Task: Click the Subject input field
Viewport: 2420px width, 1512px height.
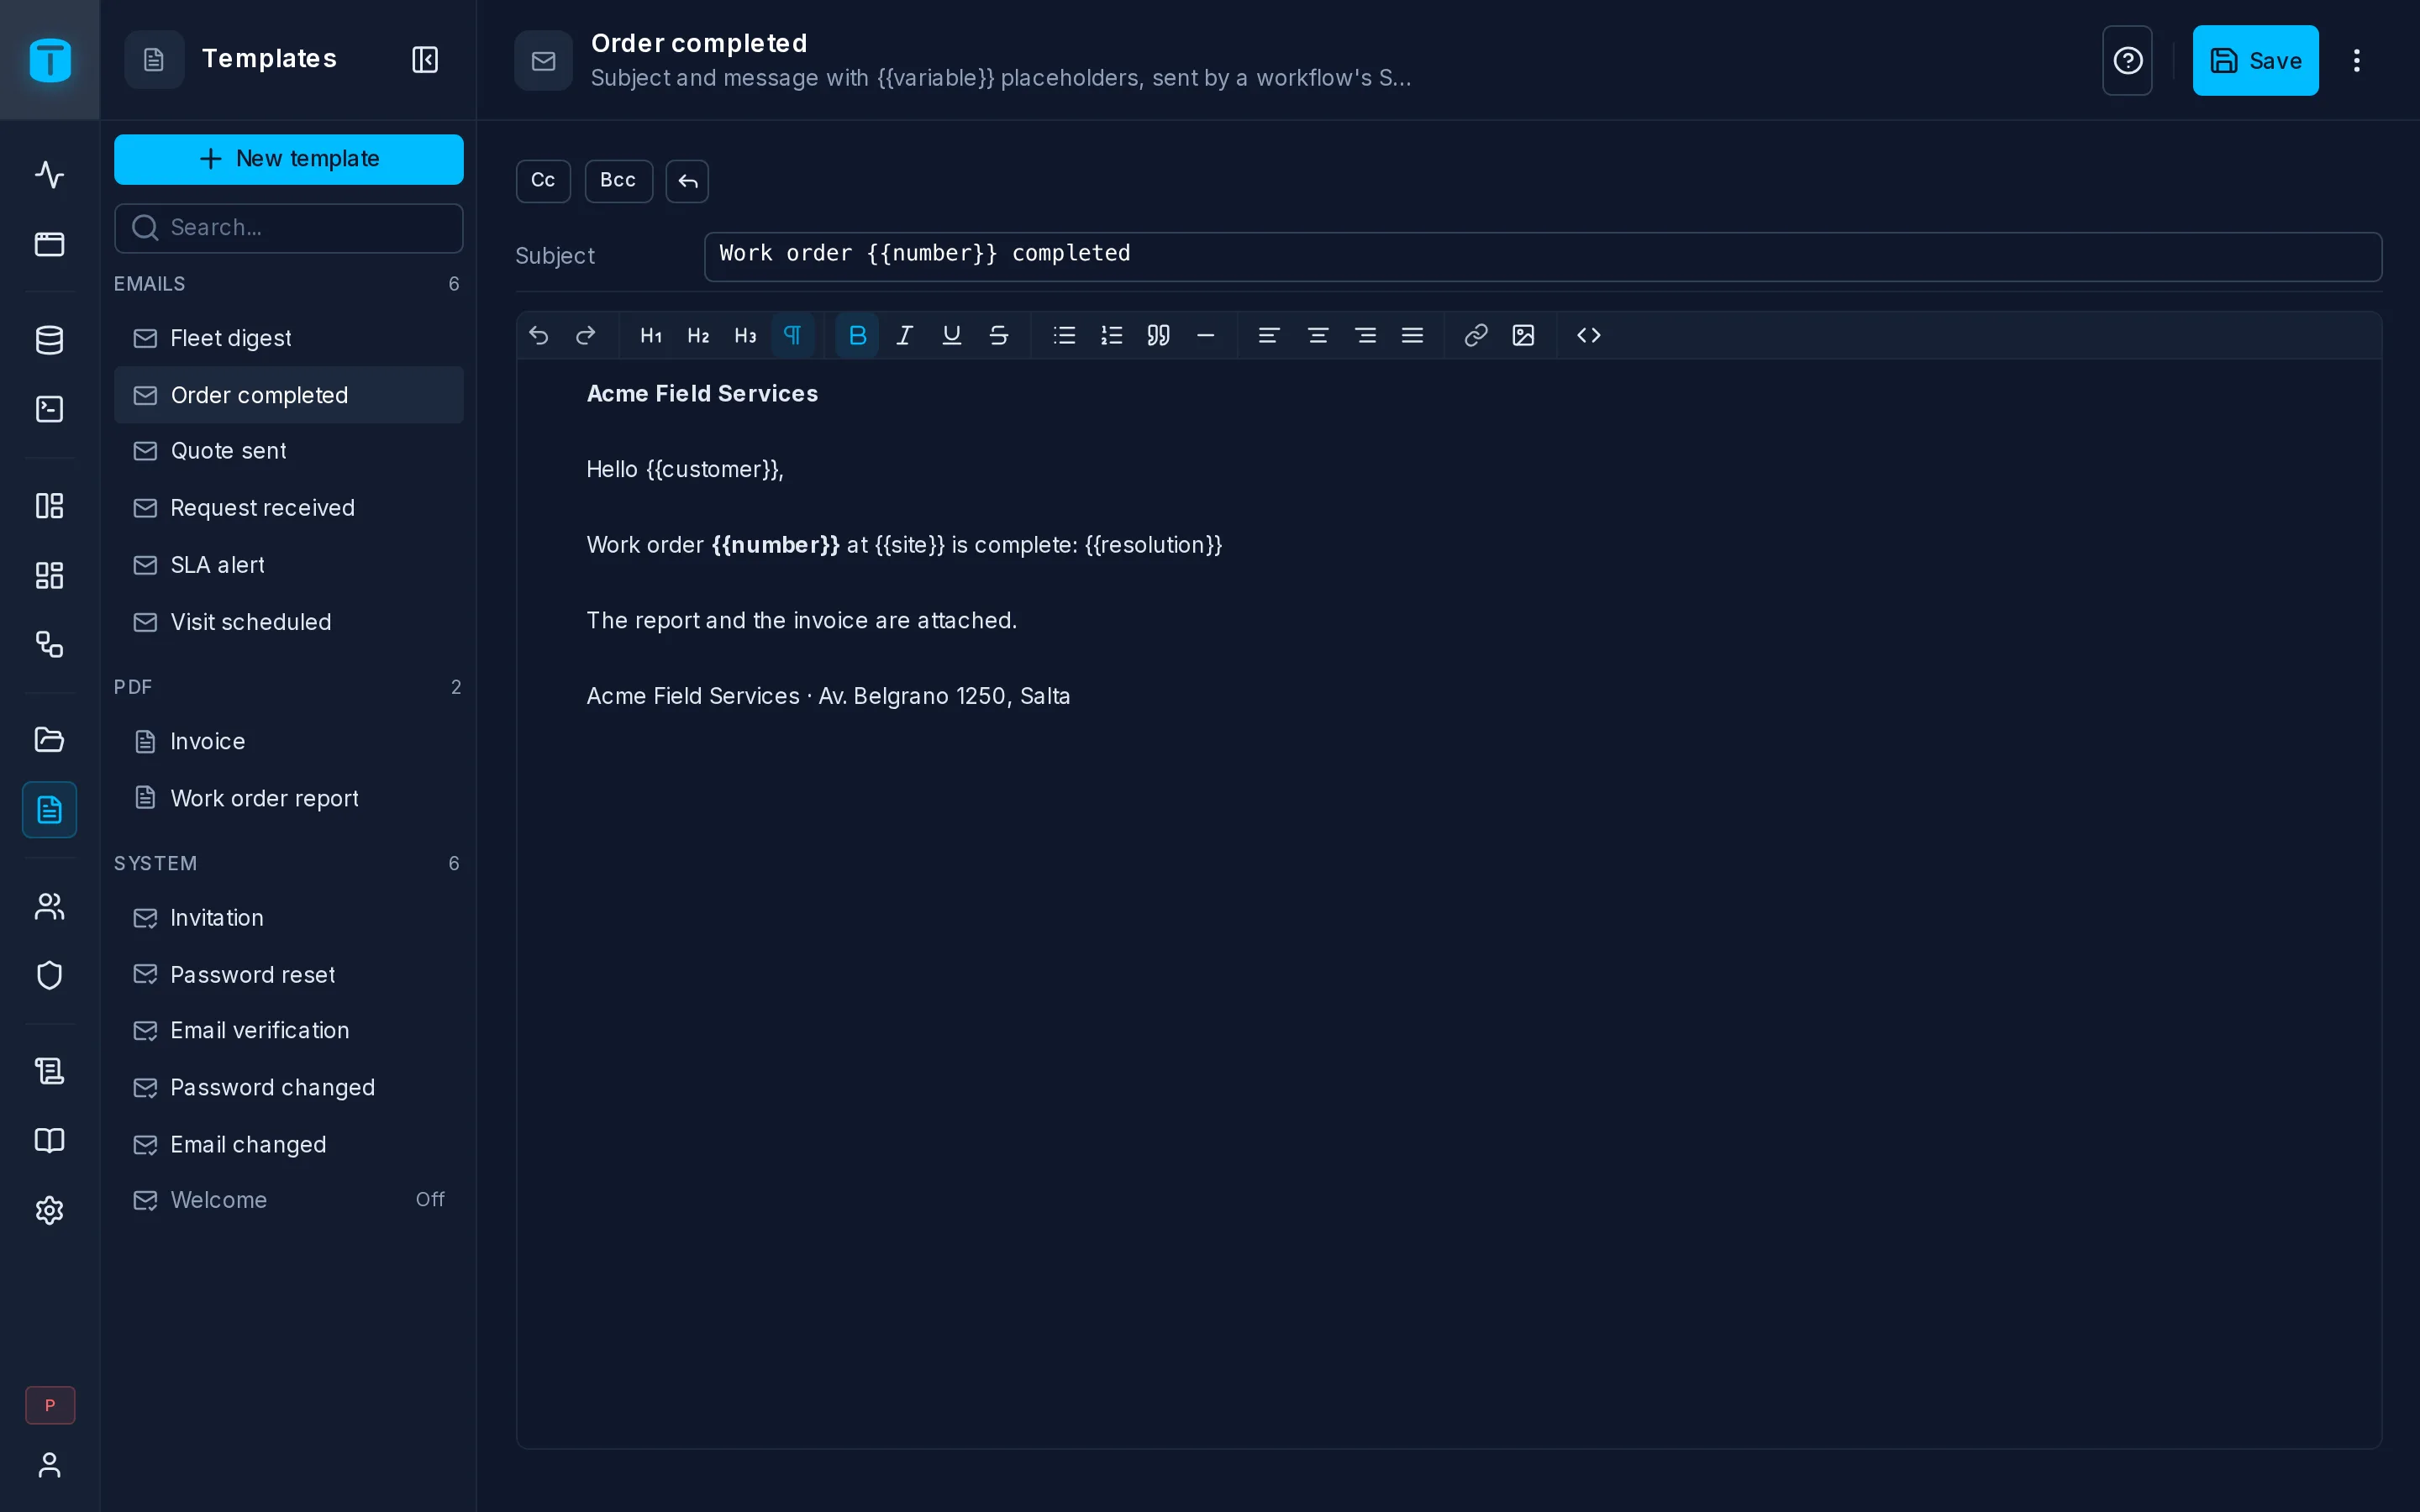Action: tap(1543, 257)
